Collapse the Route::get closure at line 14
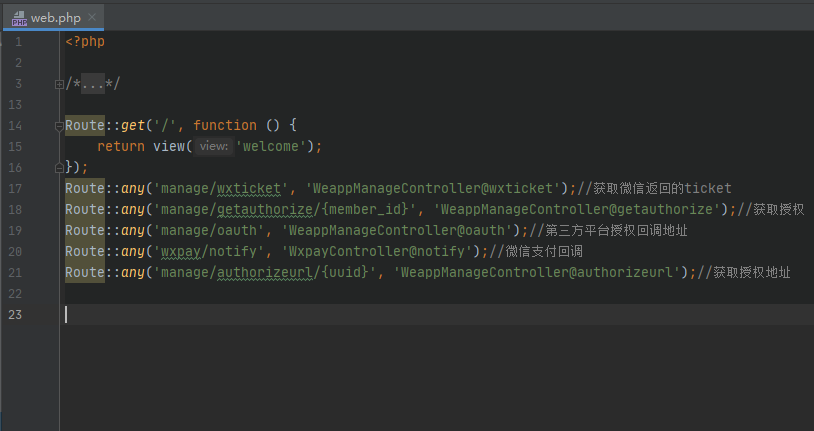This screenshot has height=431, width=814. click(x=59, y=126)
